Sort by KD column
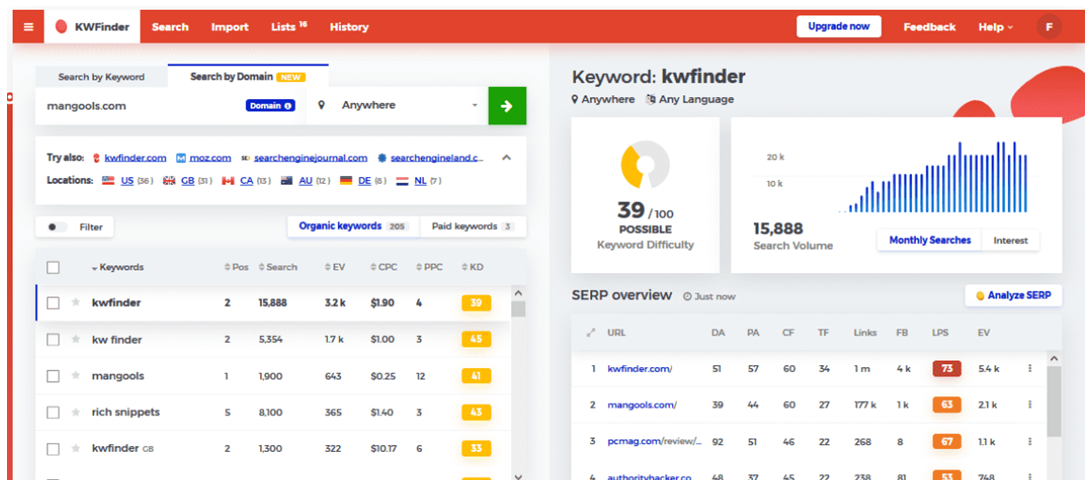 point(472,268)
